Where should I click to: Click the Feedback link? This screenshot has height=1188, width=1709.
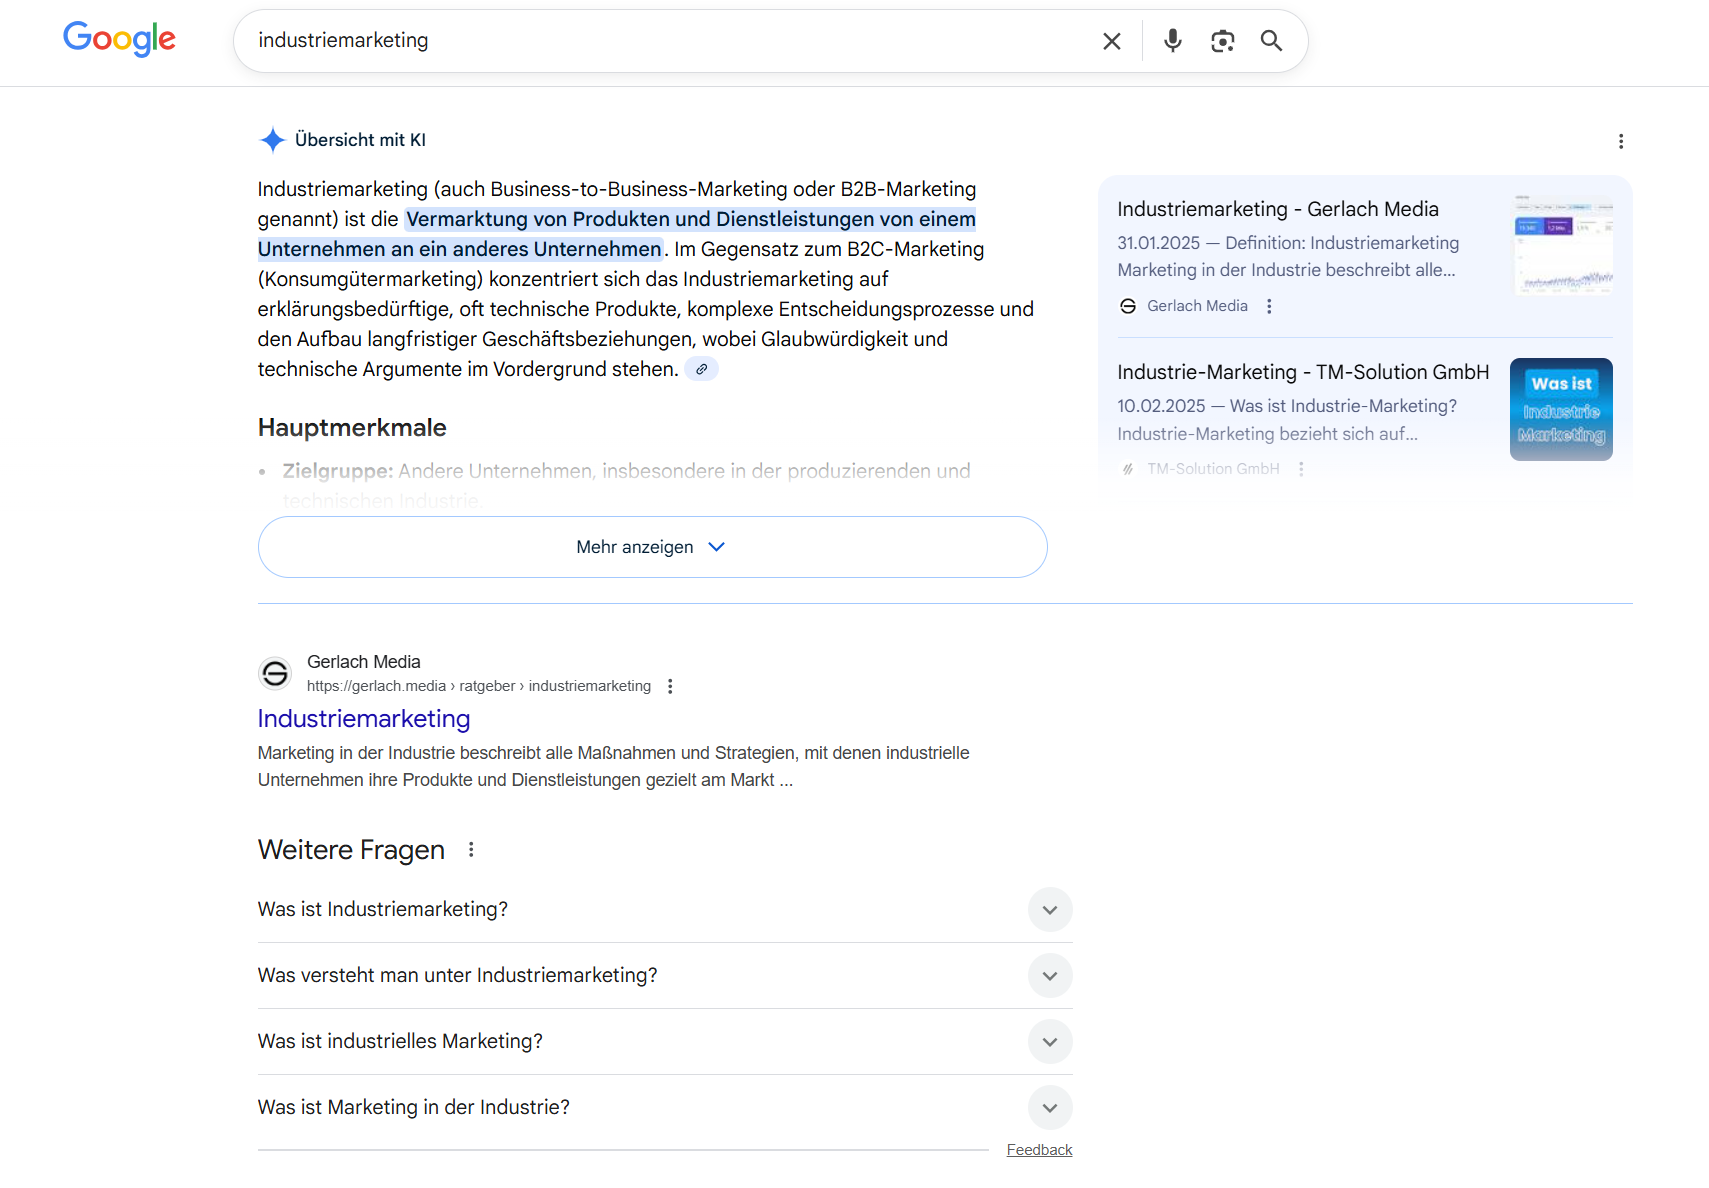tap(1039, 1150)
